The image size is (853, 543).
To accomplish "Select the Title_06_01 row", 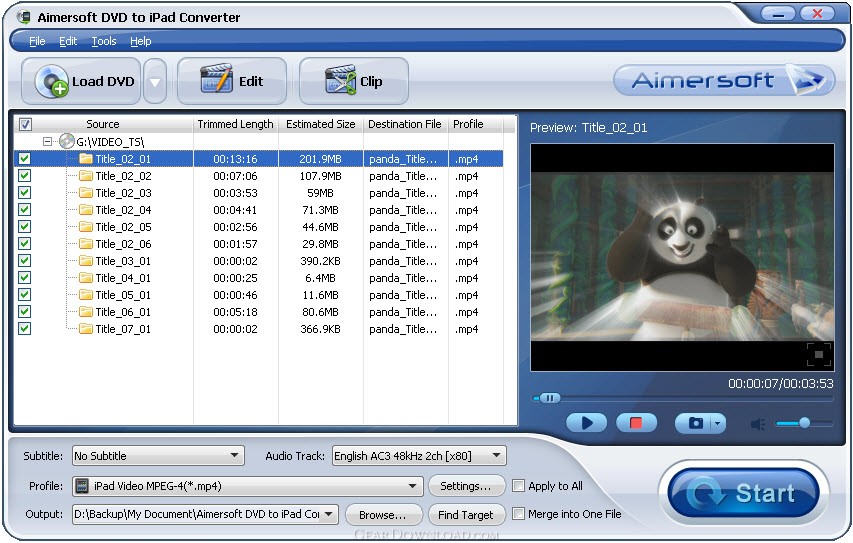I will 258,312.
